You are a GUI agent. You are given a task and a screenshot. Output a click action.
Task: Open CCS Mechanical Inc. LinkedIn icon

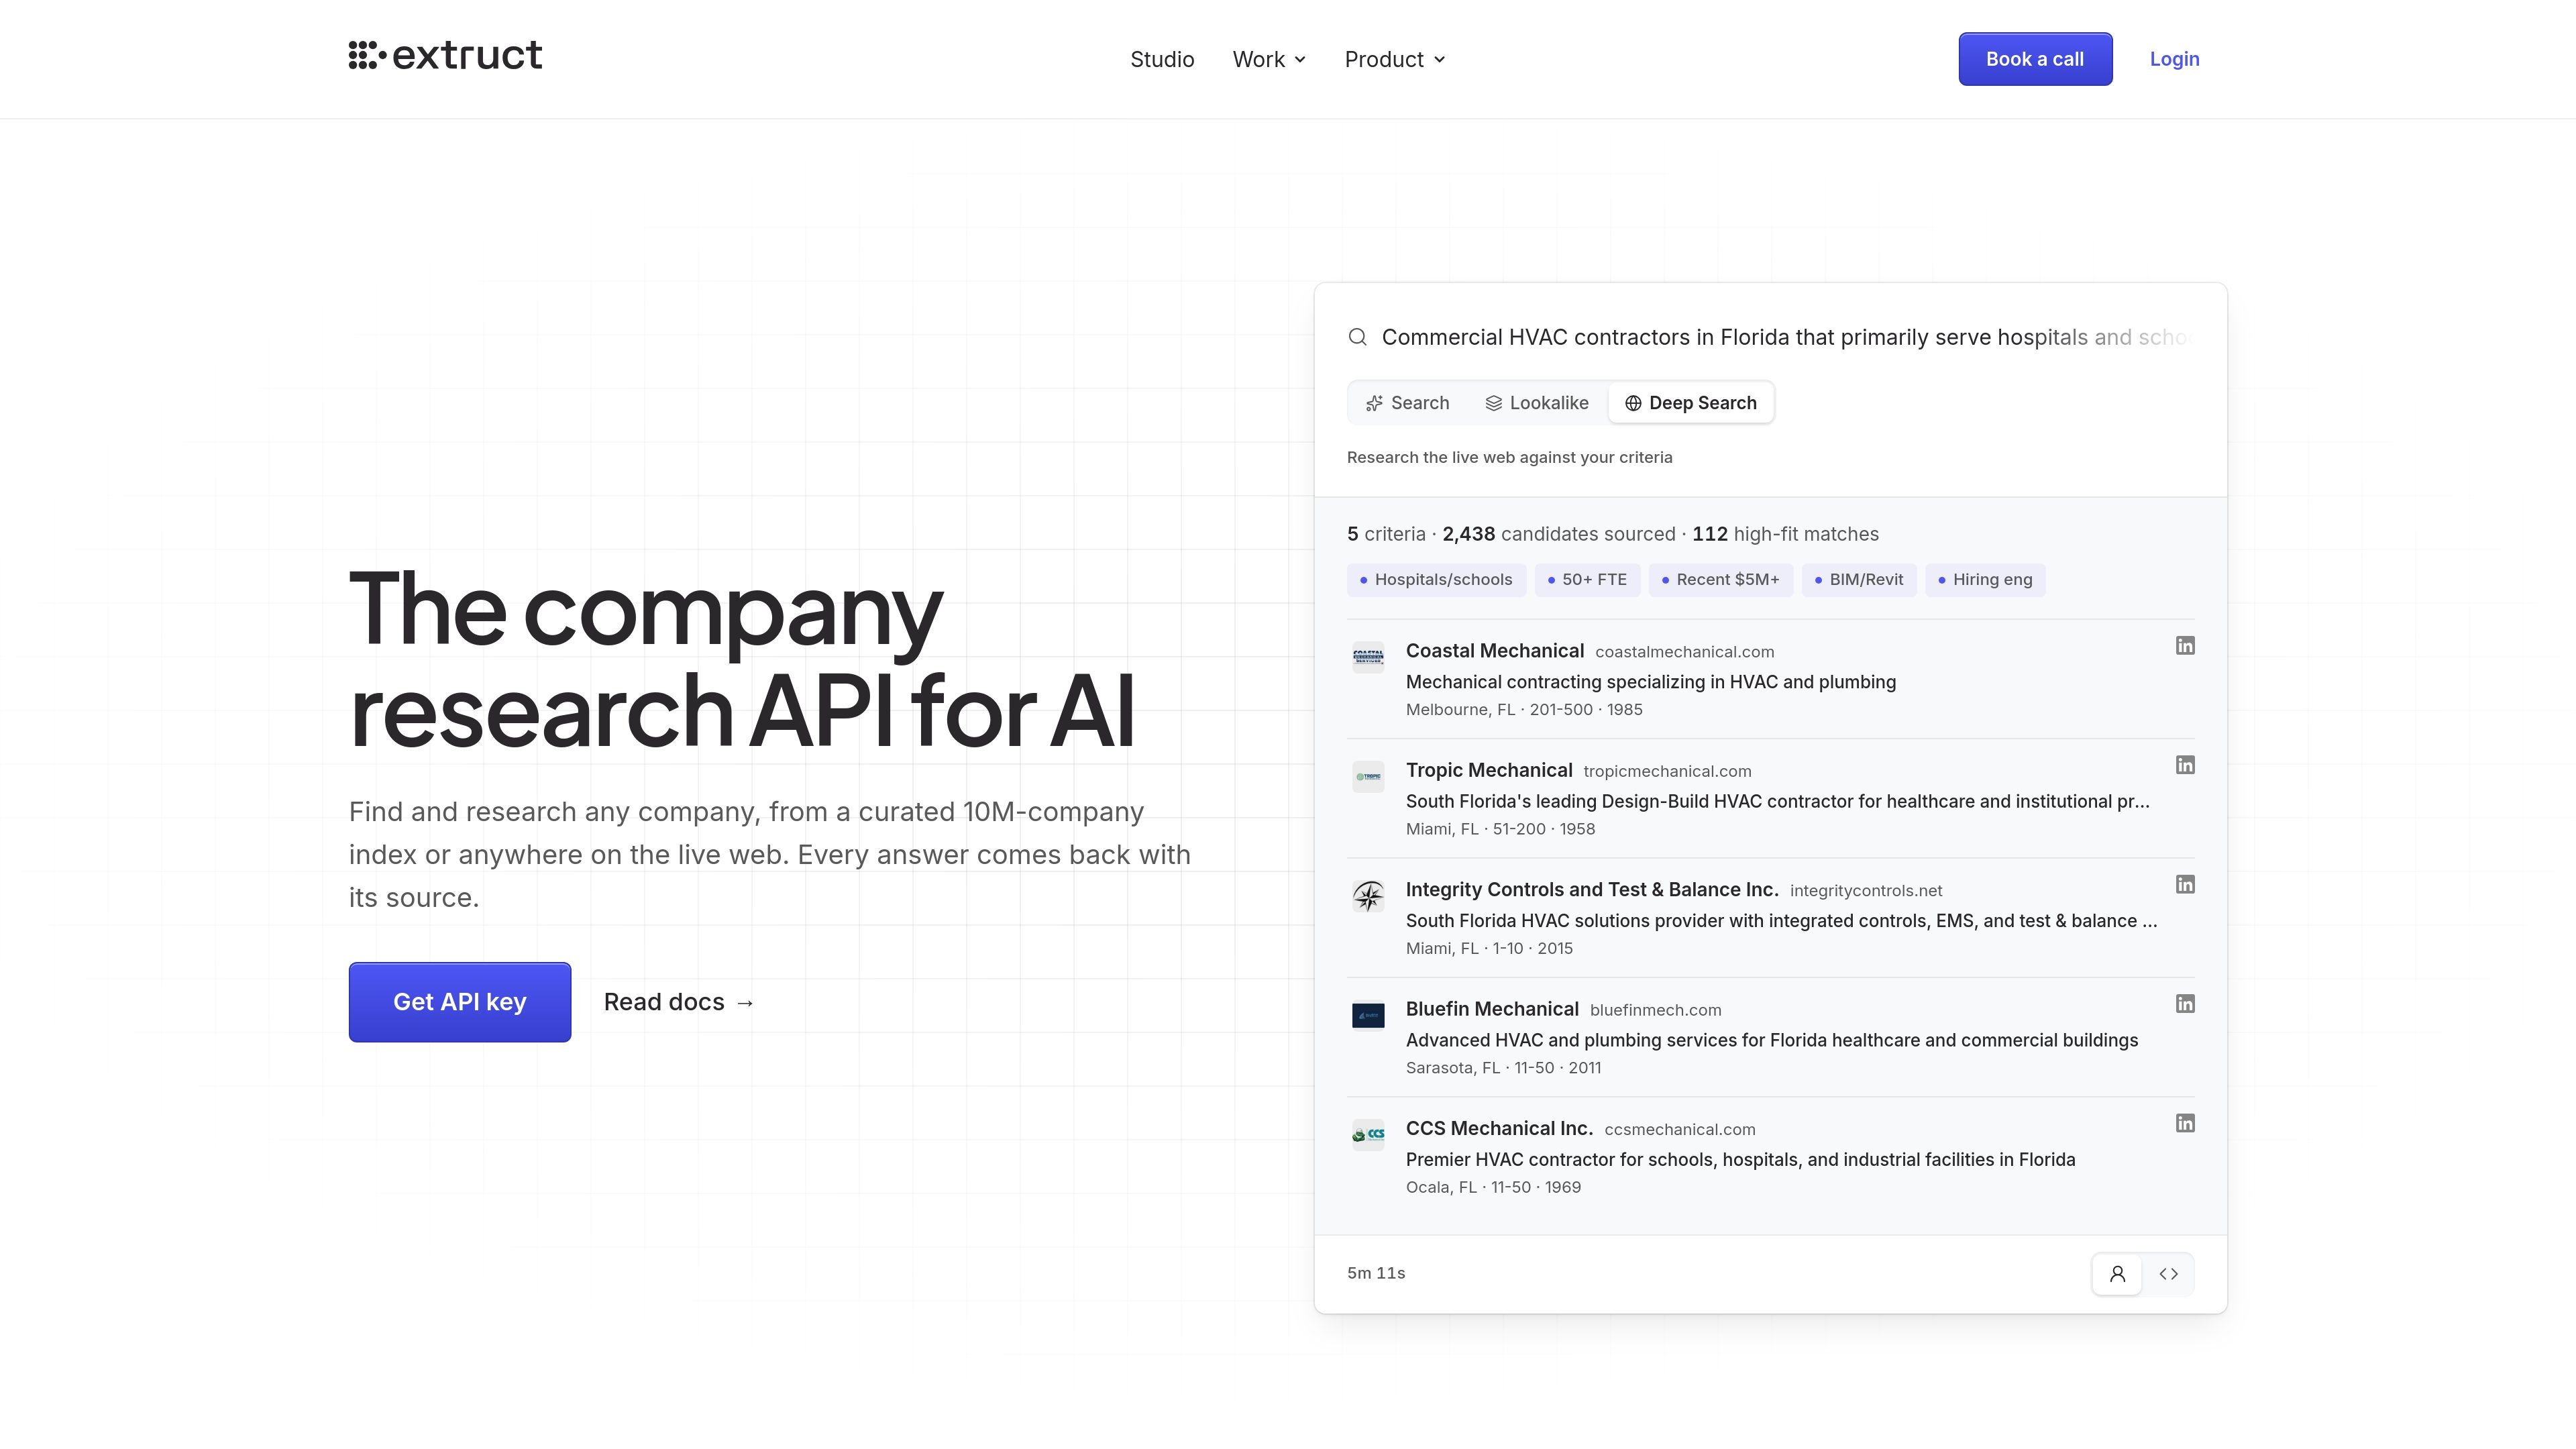(2185, 1123)
